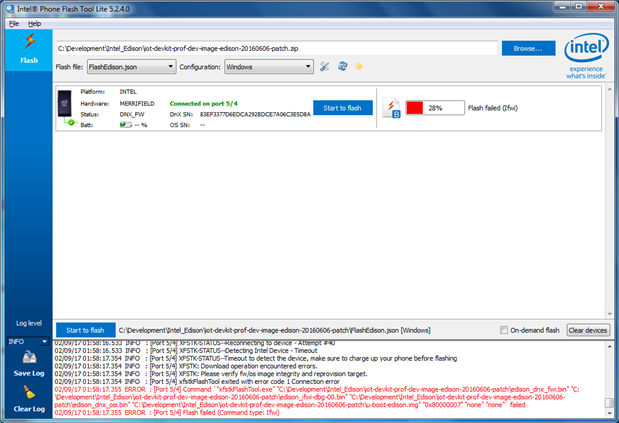Open the Configuration dropdown set to Windows
The width and height of the screenshot is (619, 423).
(269, 67)
